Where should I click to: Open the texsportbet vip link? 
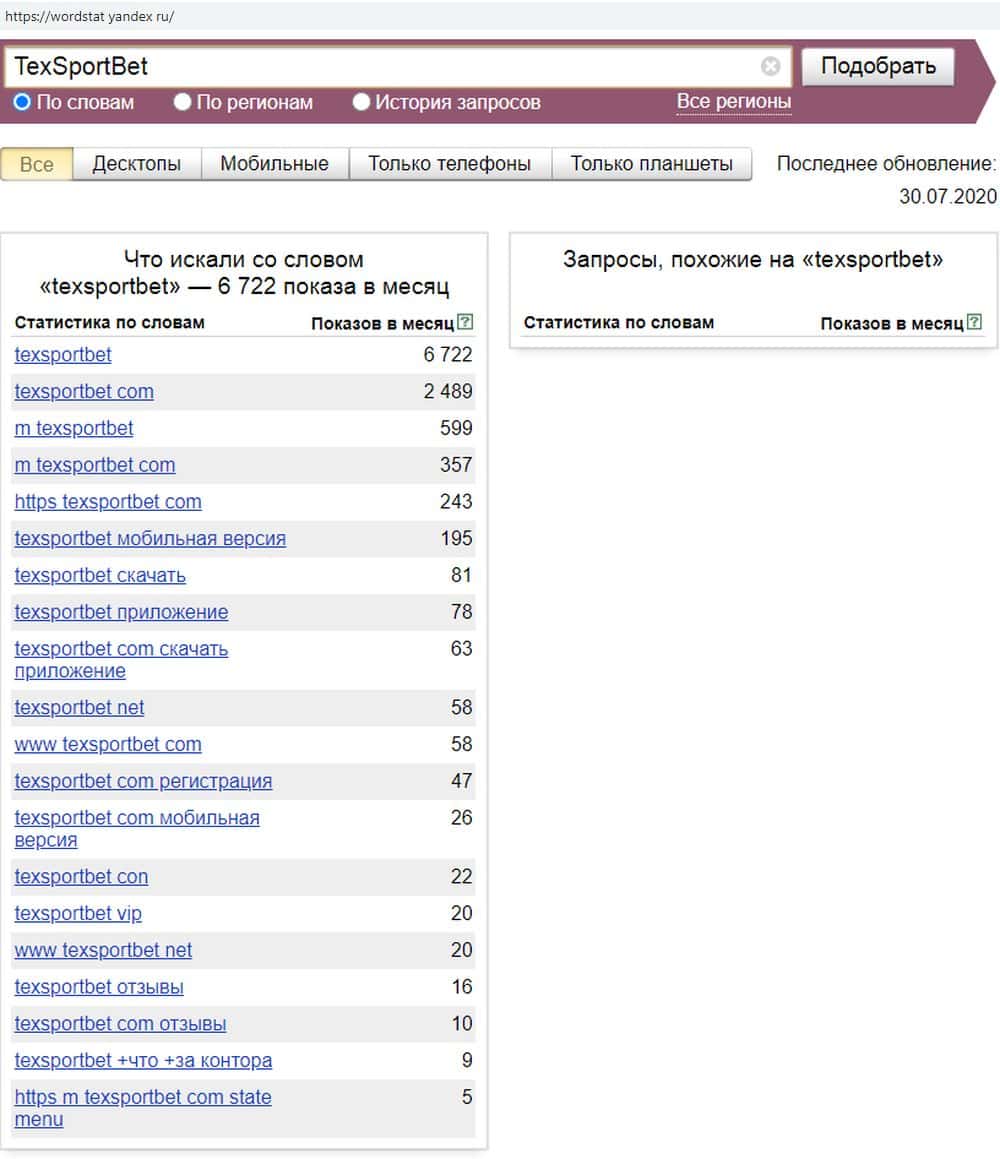78,914
